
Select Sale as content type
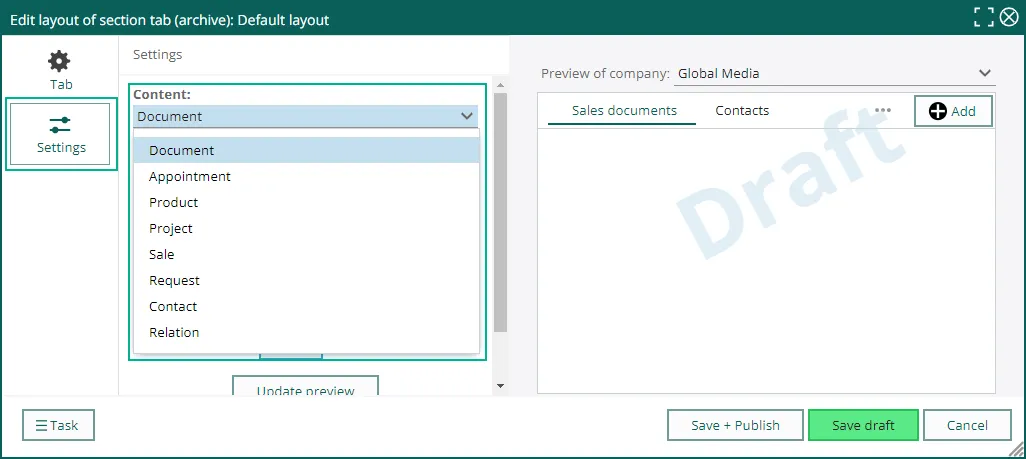tap(162, 255)
